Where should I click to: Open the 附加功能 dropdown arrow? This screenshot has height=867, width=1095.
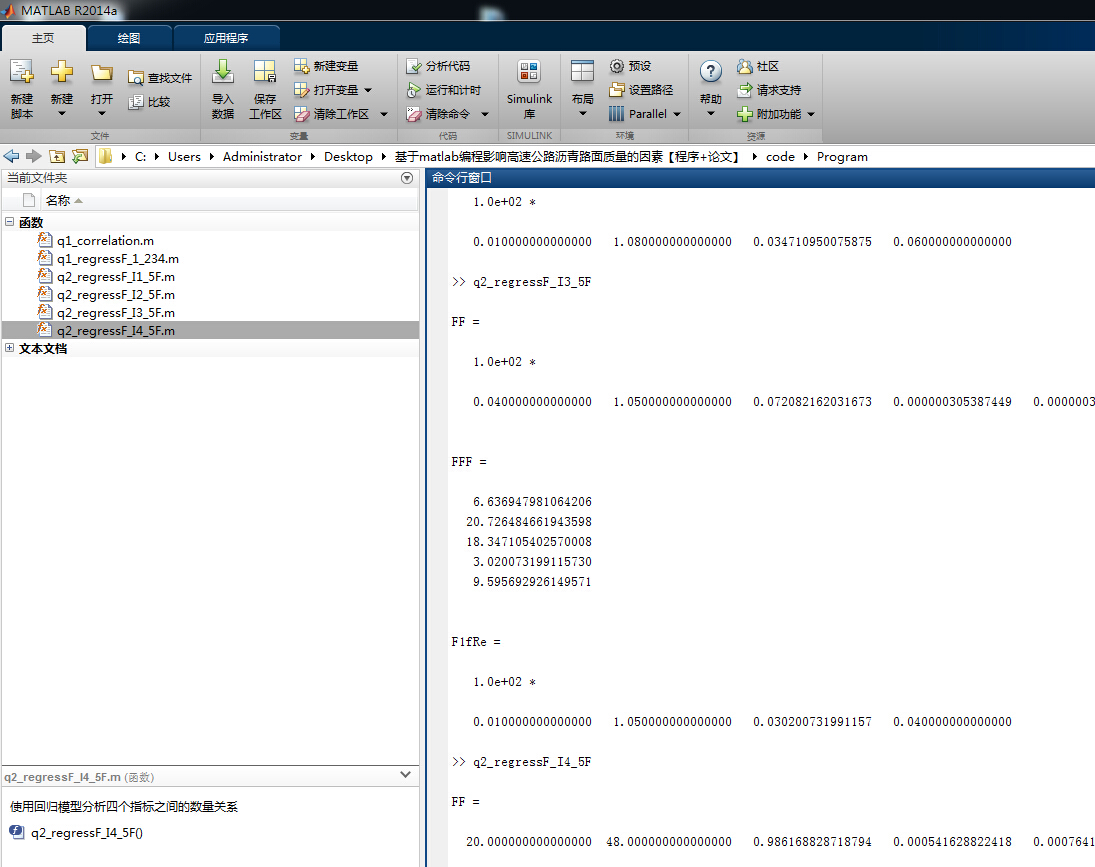tap(811, 114)
